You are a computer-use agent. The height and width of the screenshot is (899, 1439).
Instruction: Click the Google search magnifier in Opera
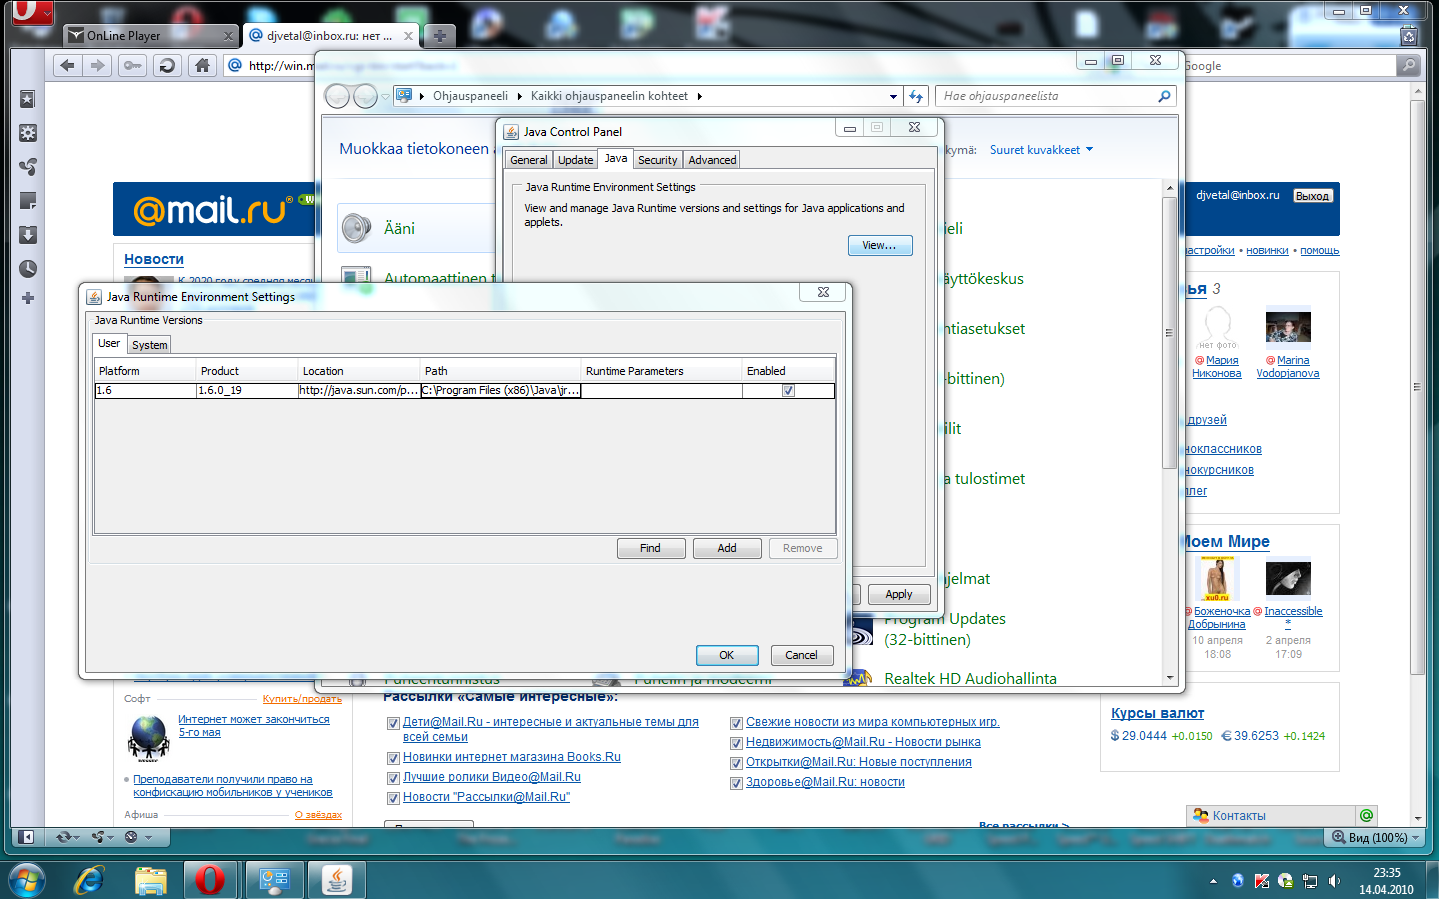[1409, 66]
